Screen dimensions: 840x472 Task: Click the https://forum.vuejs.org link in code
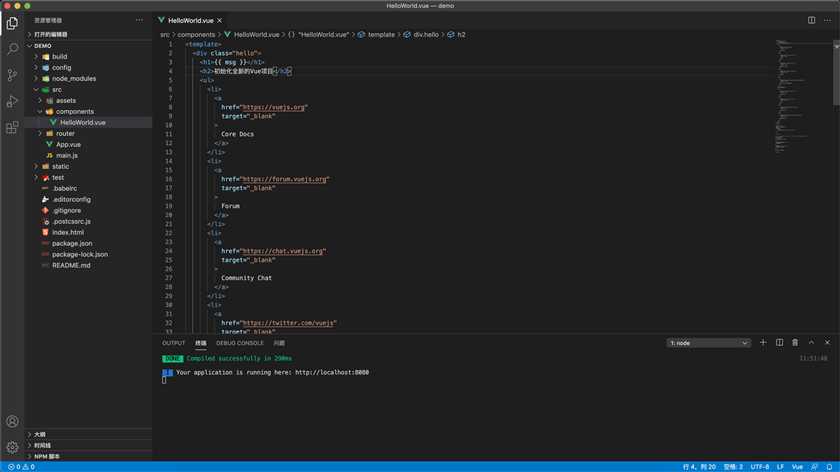[x=284, y=179]
